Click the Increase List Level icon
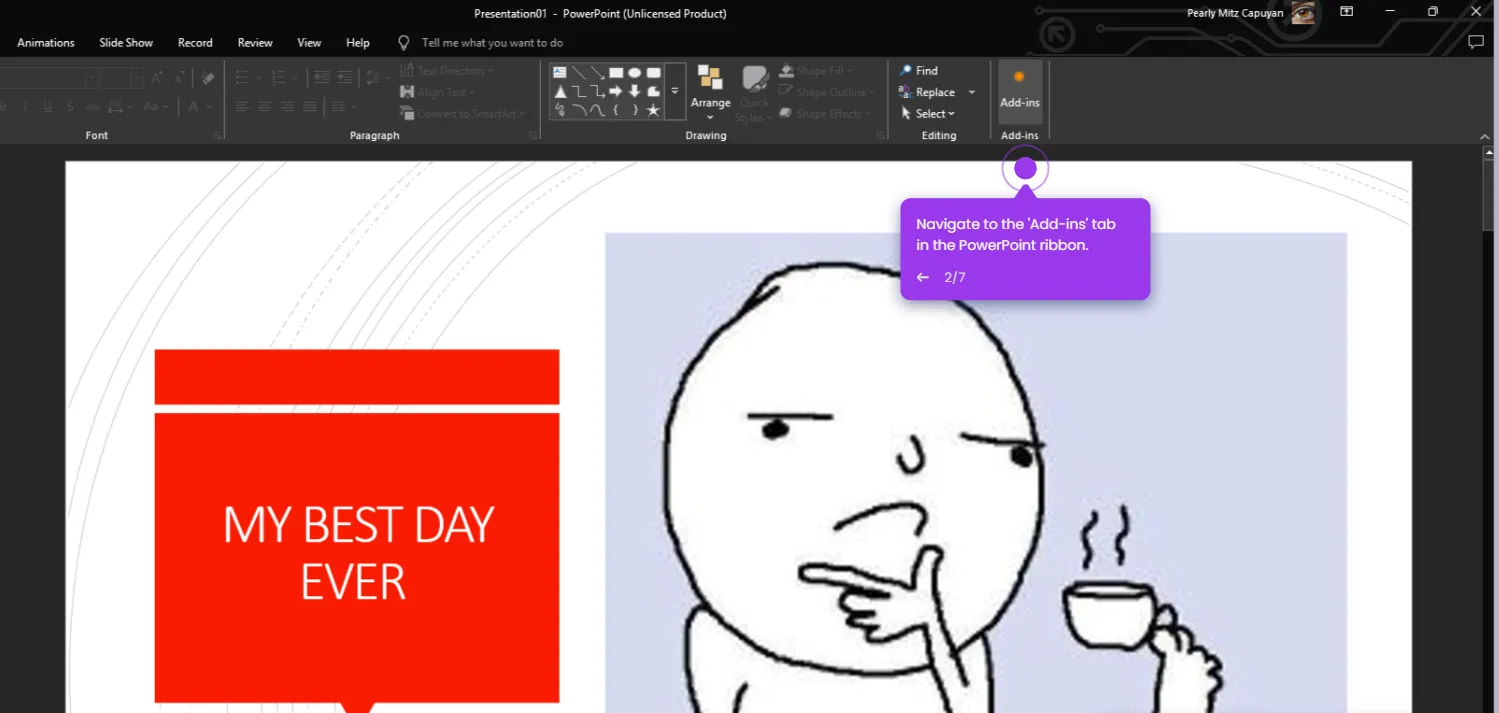The height and width of the screenshot is (713, 1499). [344, 77]
